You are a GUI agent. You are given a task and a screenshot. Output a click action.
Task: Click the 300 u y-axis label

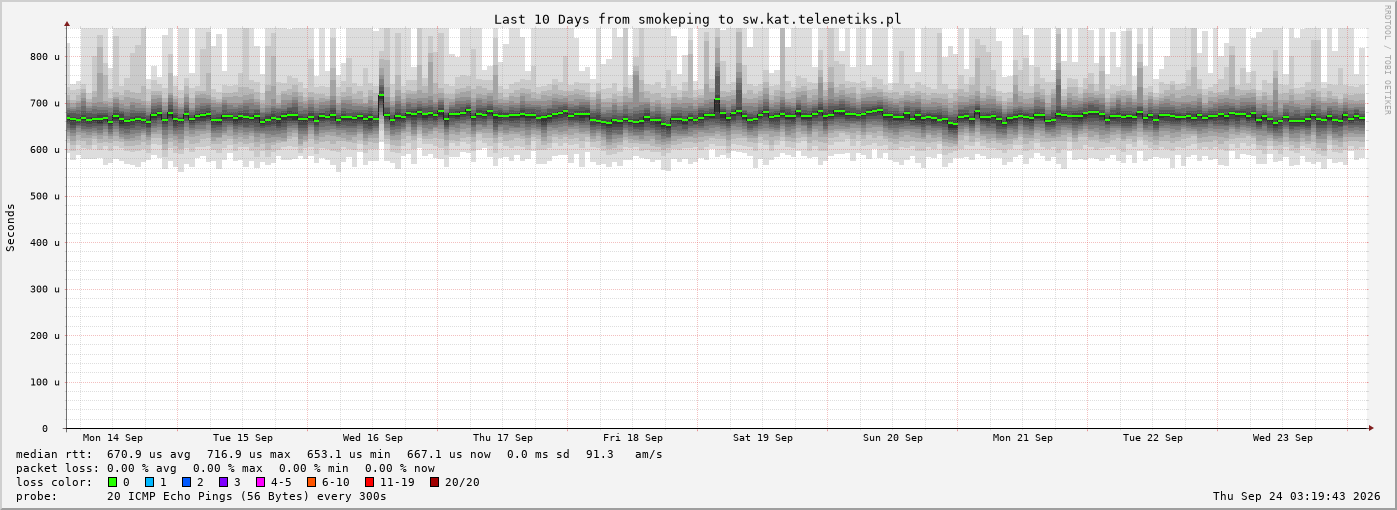tap(44, 289)
